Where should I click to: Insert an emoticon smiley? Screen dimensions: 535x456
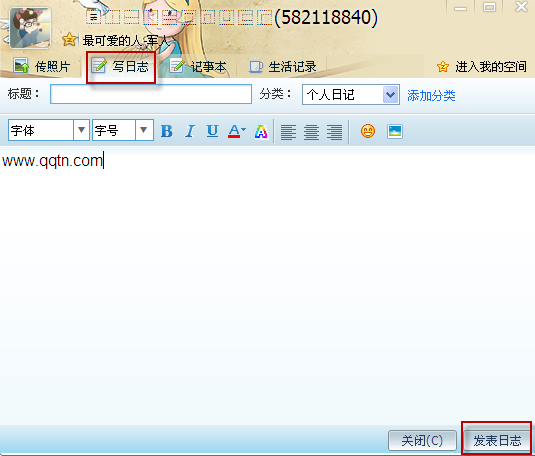[368, 131]
